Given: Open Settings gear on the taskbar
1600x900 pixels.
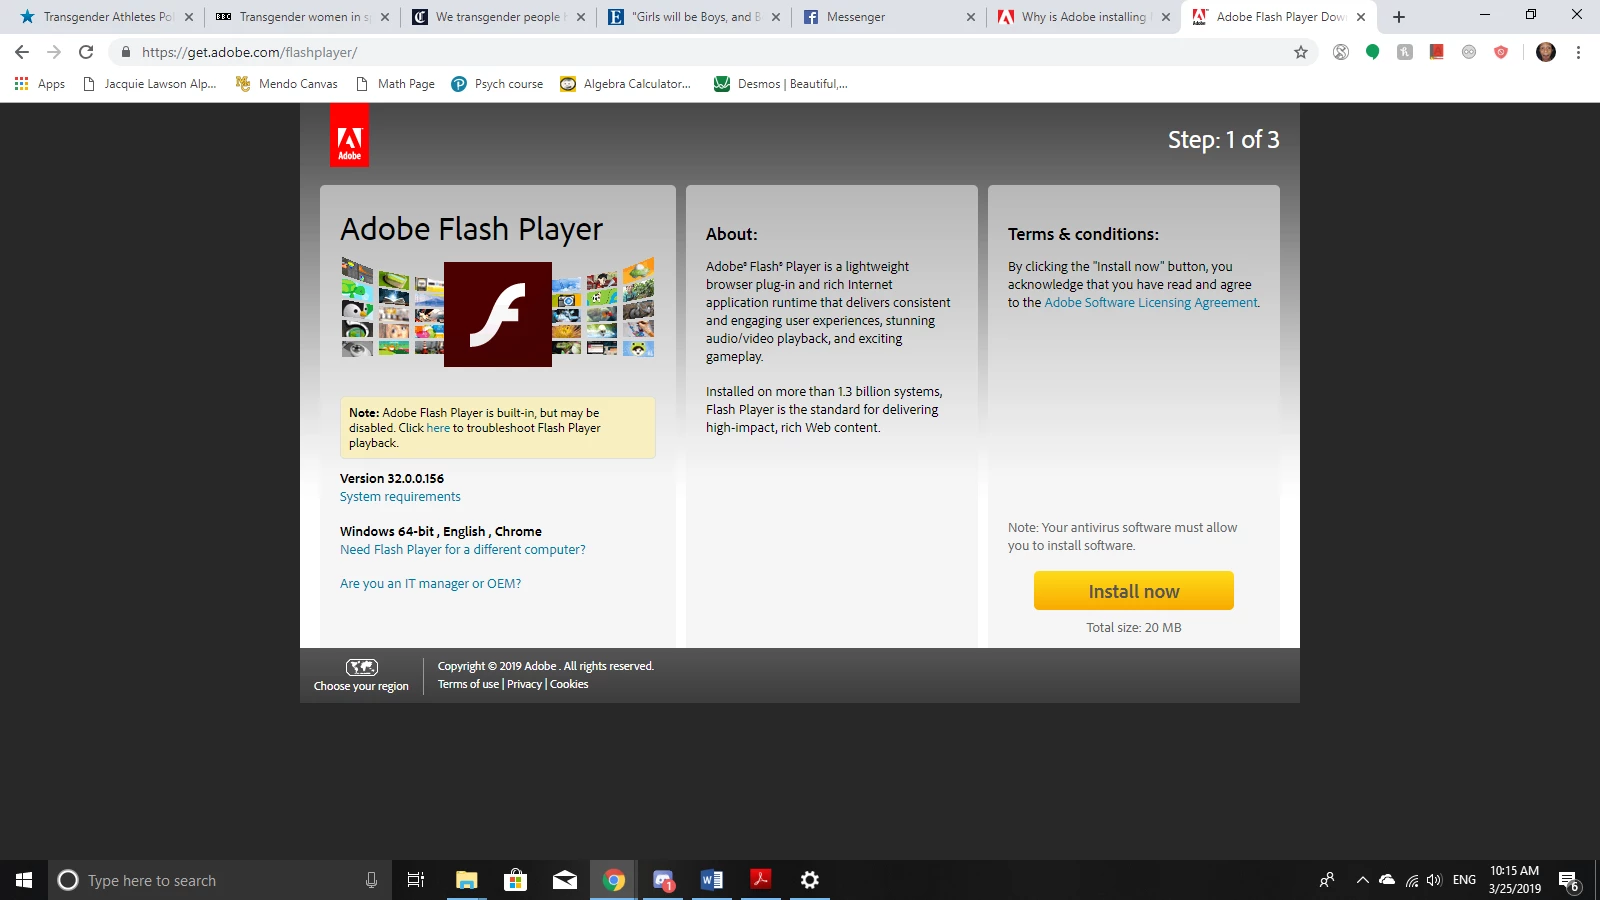Looking at the screenshot, I should [810, 880].
